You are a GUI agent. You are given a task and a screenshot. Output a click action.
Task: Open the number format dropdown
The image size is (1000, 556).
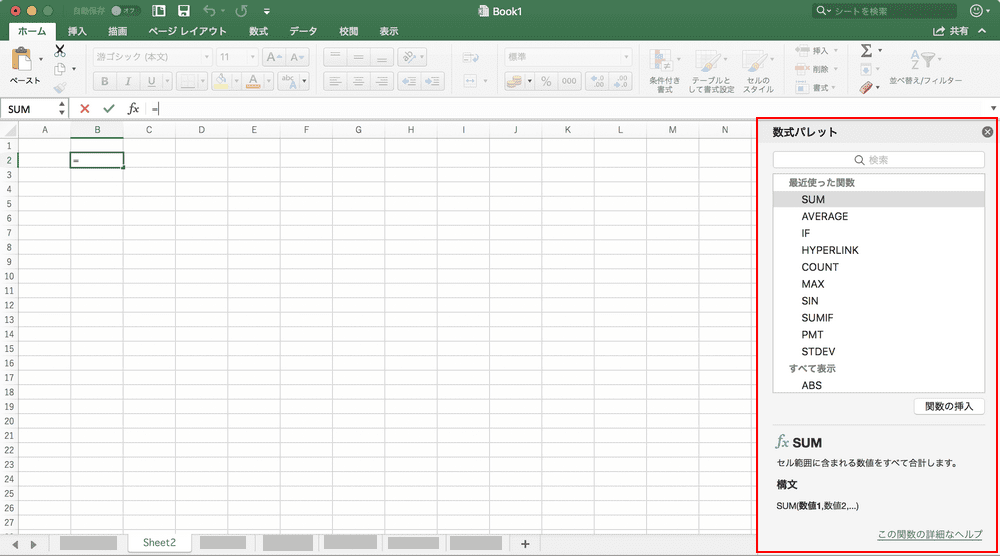[626, 57]
